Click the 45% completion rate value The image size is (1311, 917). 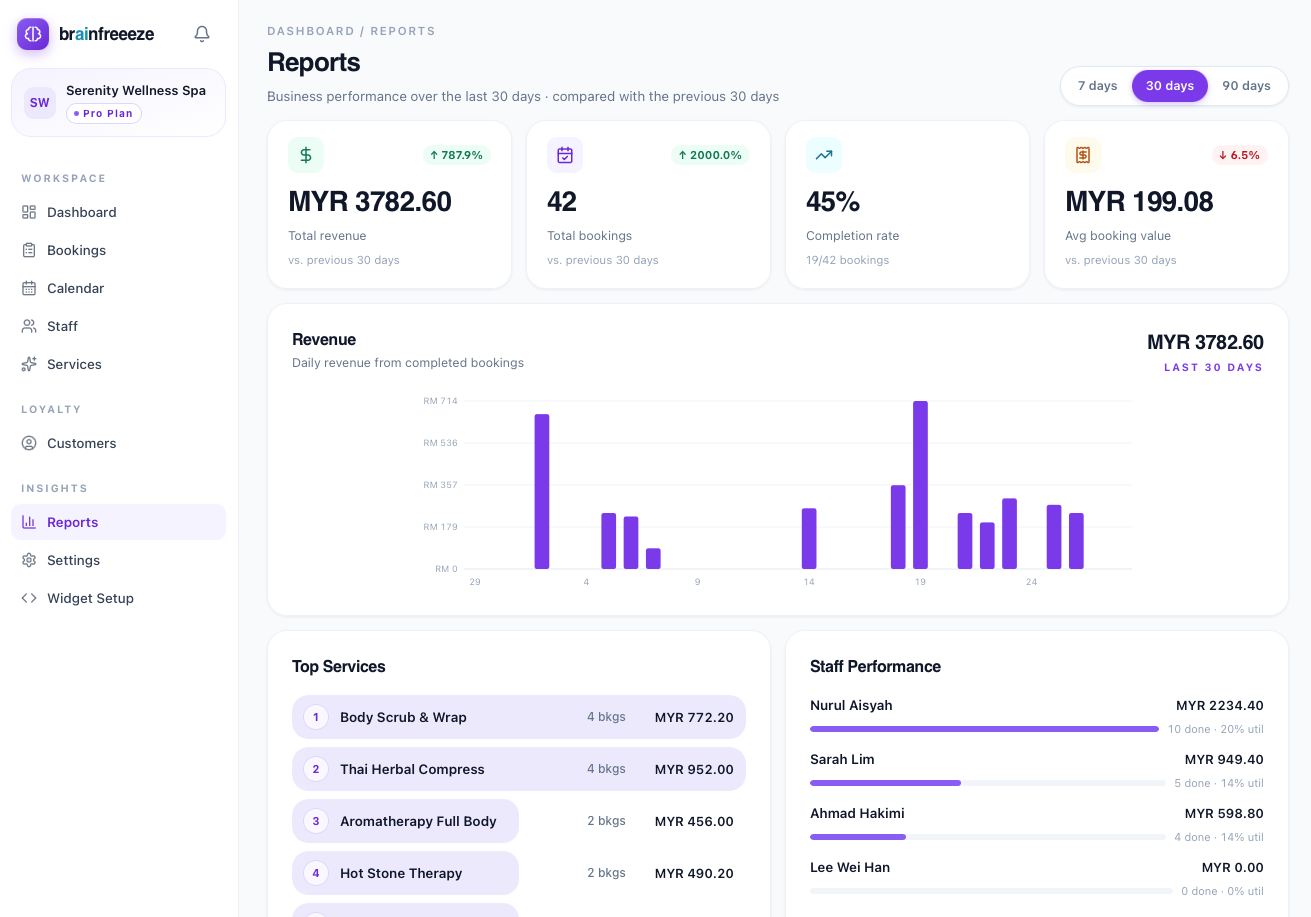833,202
